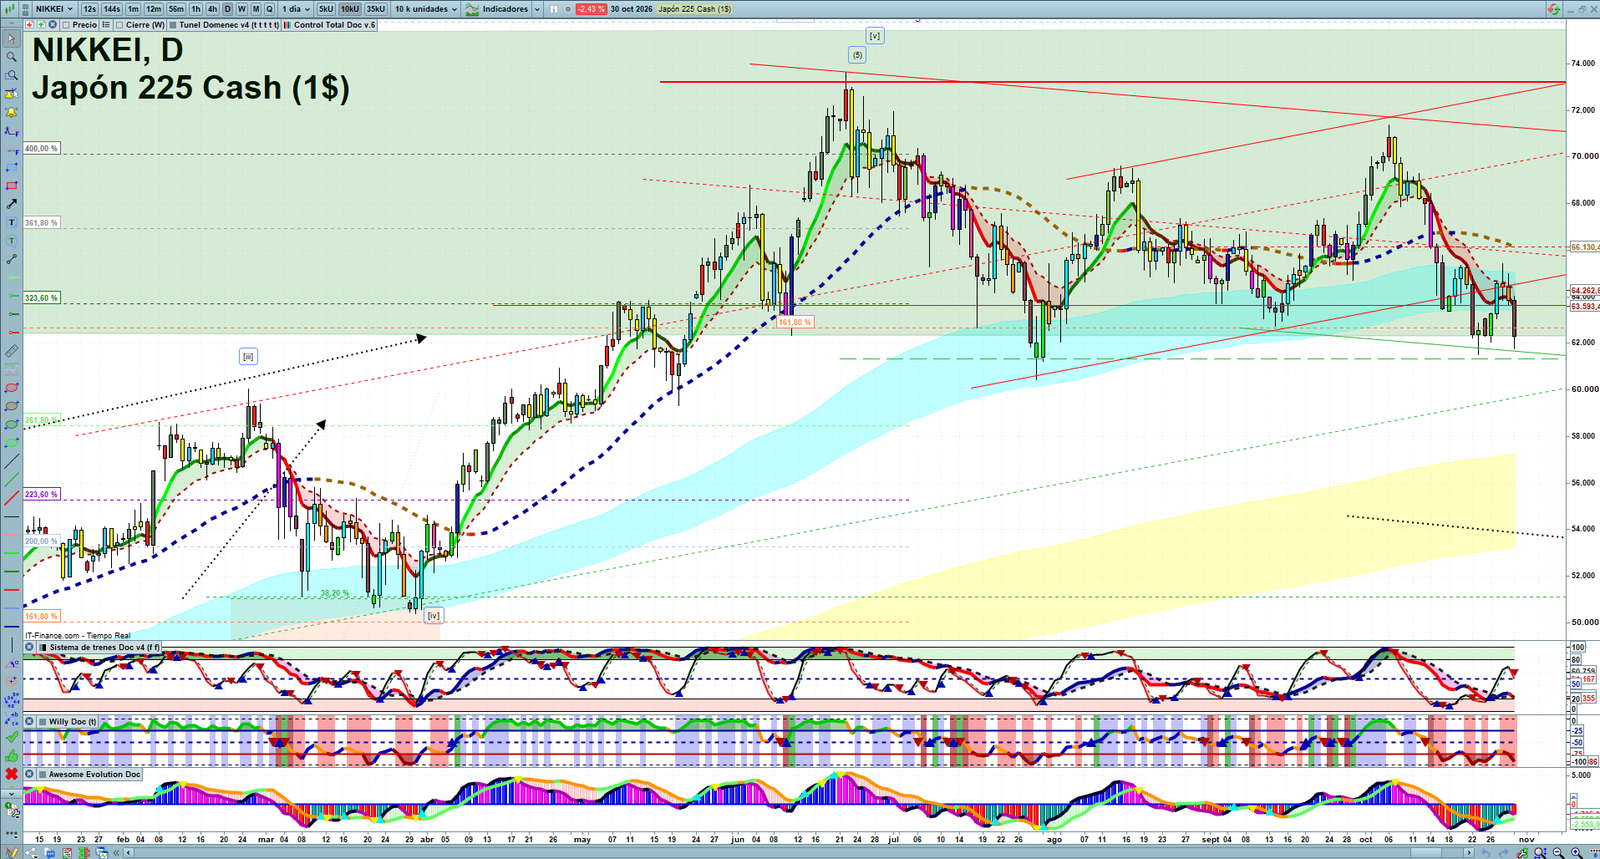This screenshot has width=1600, height=859.
Task: Select the red ellipse drawing tool
Action: 11,388
